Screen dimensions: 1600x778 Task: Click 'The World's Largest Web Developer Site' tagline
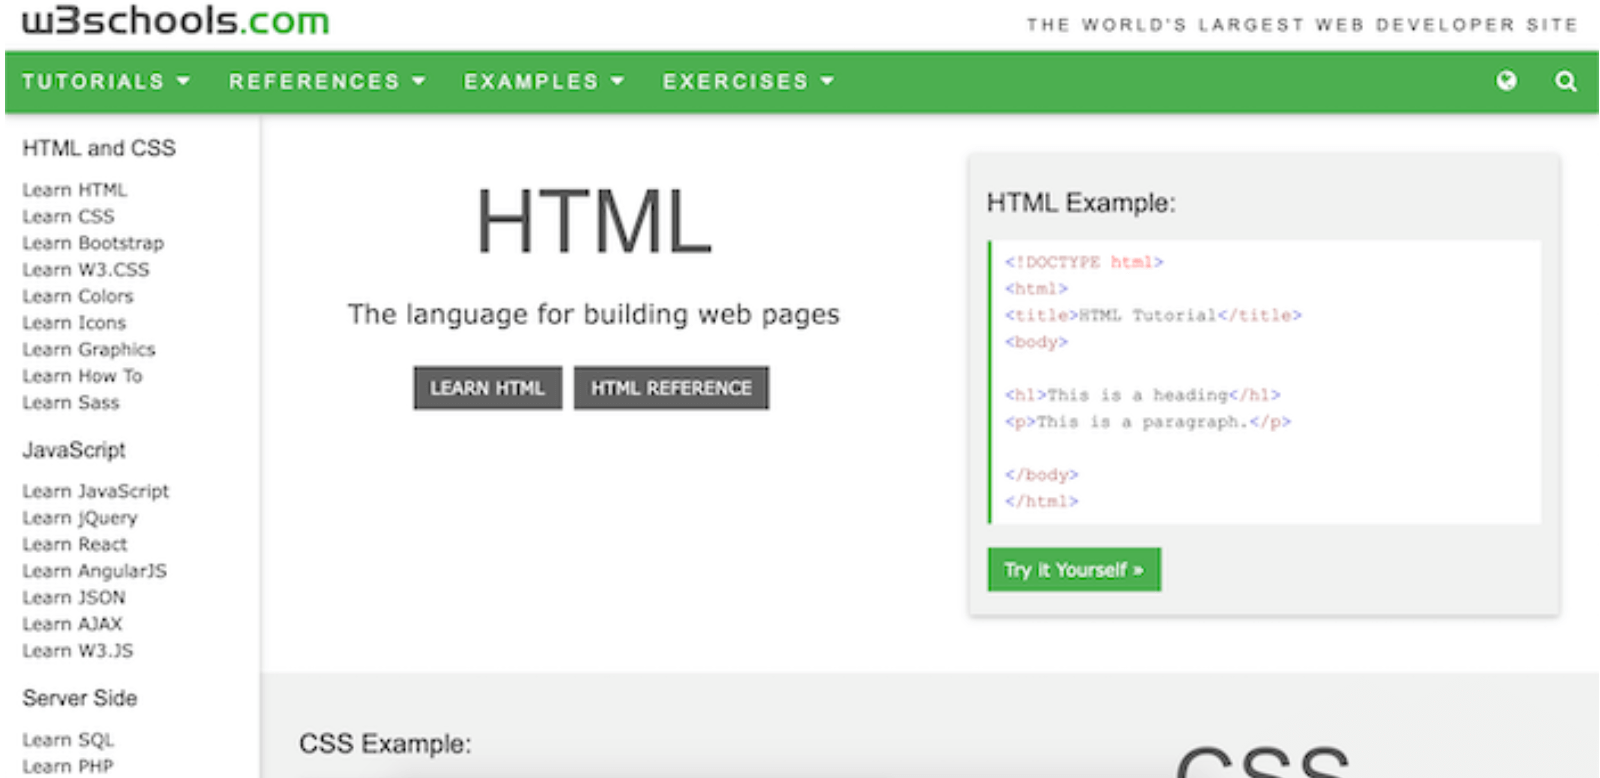(1302, 24)
